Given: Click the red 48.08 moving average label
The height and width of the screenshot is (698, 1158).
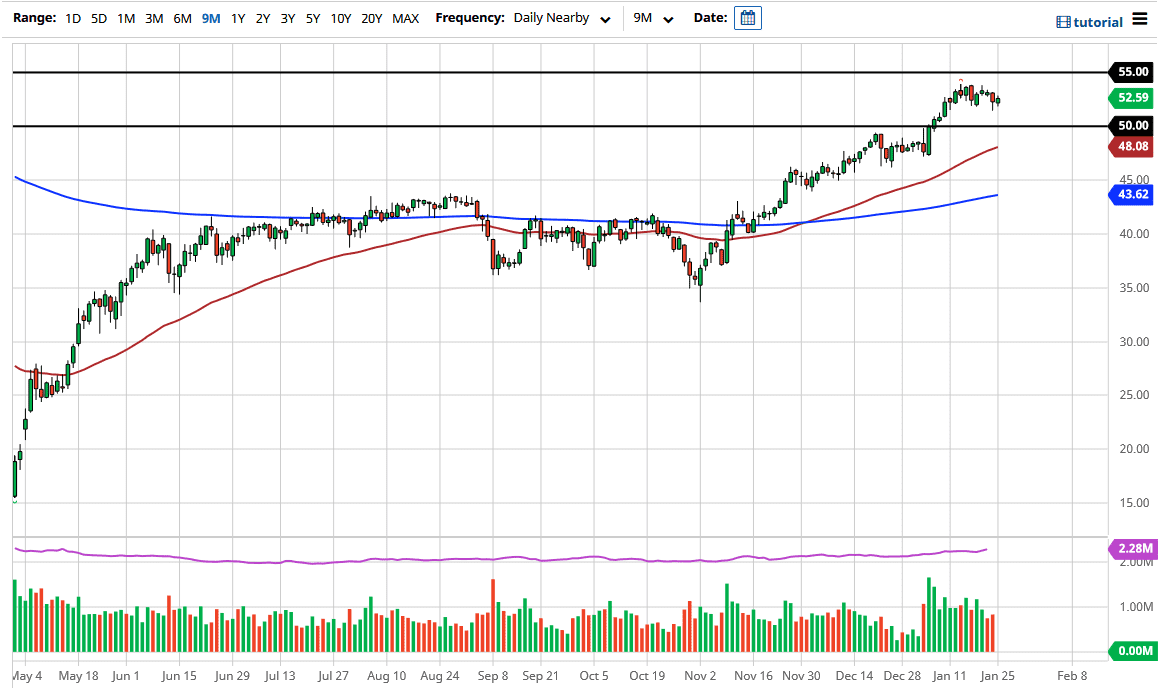Looking at the screenshot, I should point(1131,146).
